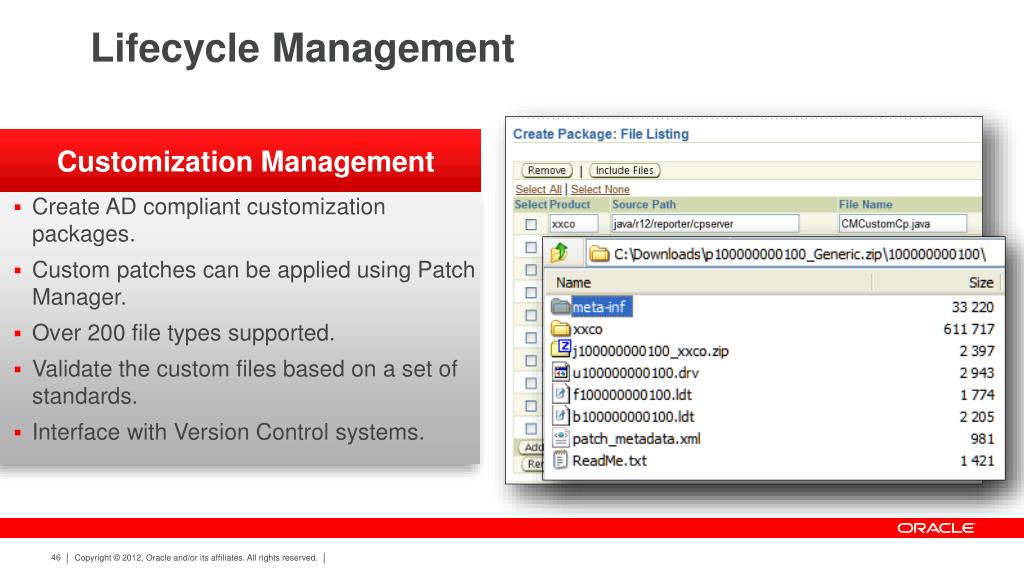Sort by the Size column header
The height and width of the screenshot is (576, 1024).
pyautogui.click(x=981, y=283)
